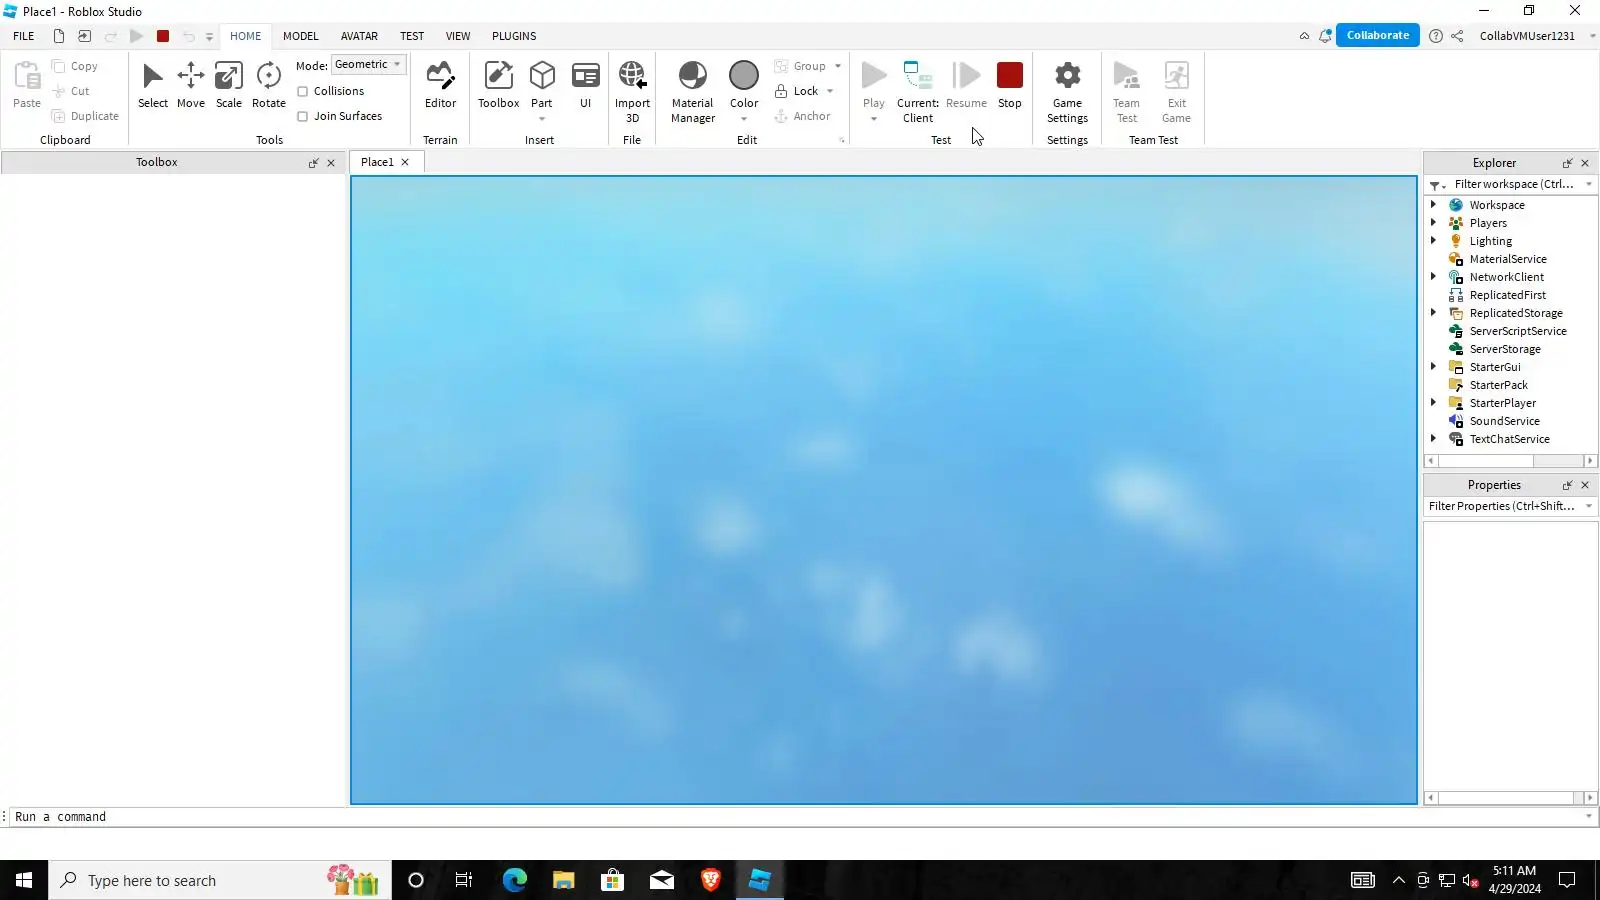The width and height of the screenshot is (1600, 900).
Task: Expand the Players tree node
Action: click(1433, 223)
